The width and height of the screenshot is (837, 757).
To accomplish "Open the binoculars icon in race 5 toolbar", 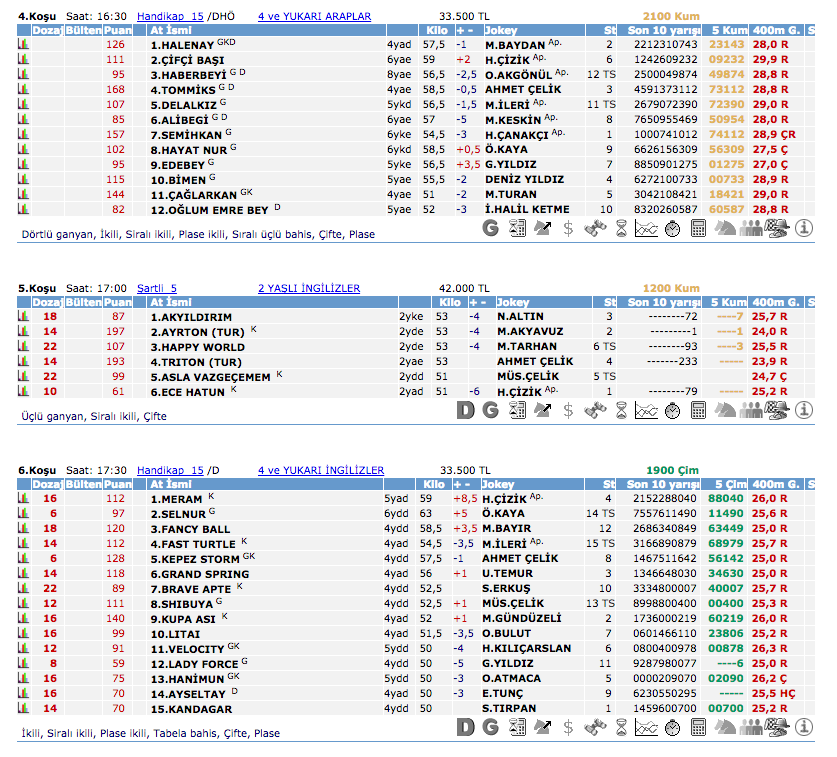I will 596,410.
